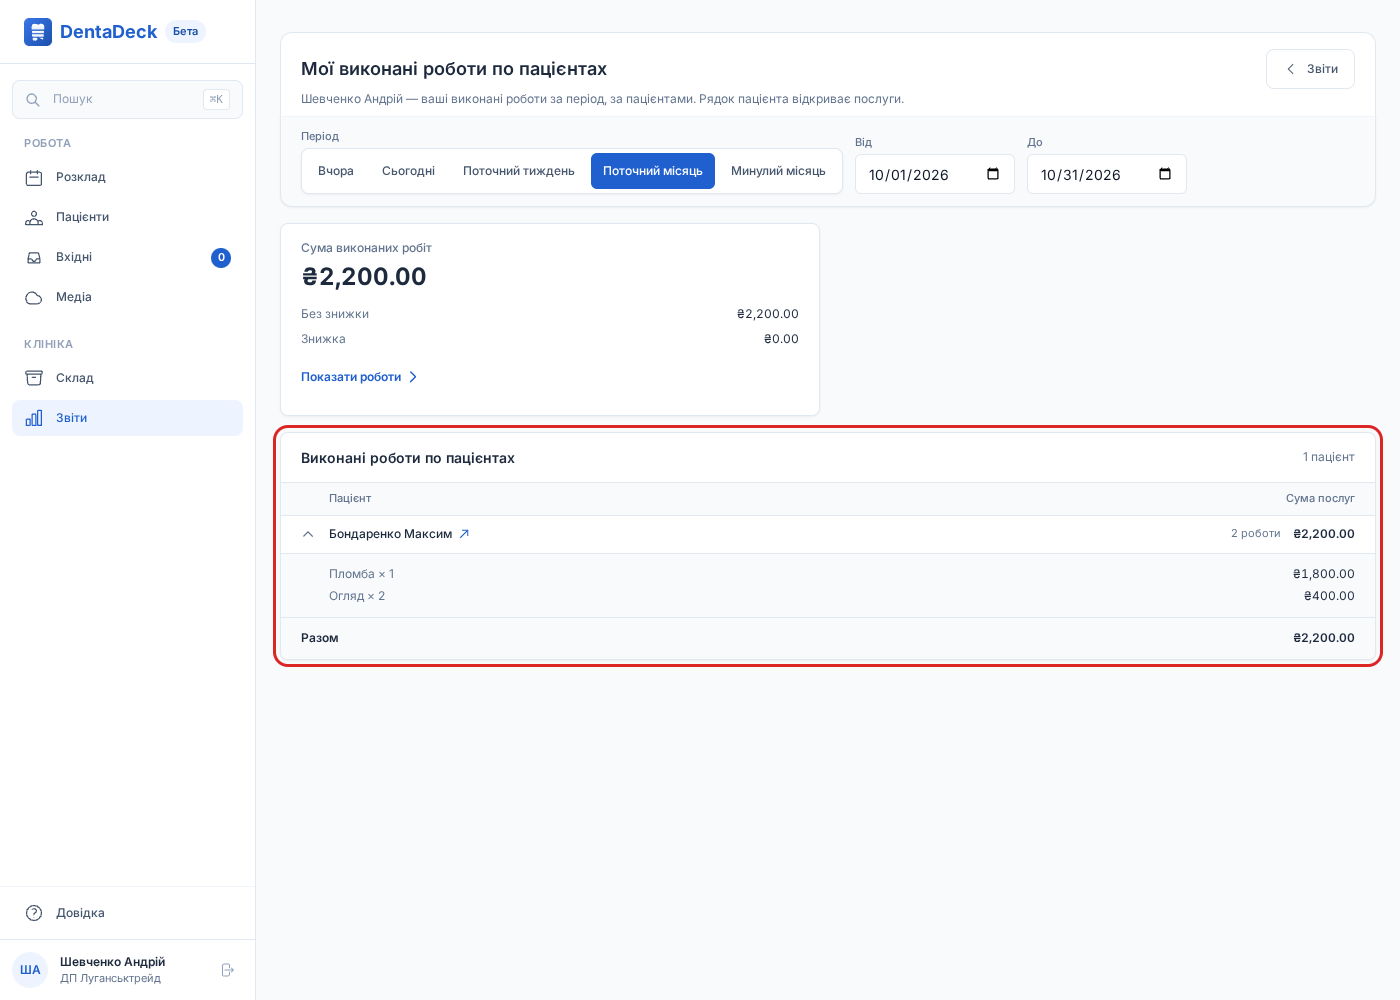The height and width of the screenshot is (1000, 1400).
Task: Click the Вхідні unread count badge
Action: [221, 258]
